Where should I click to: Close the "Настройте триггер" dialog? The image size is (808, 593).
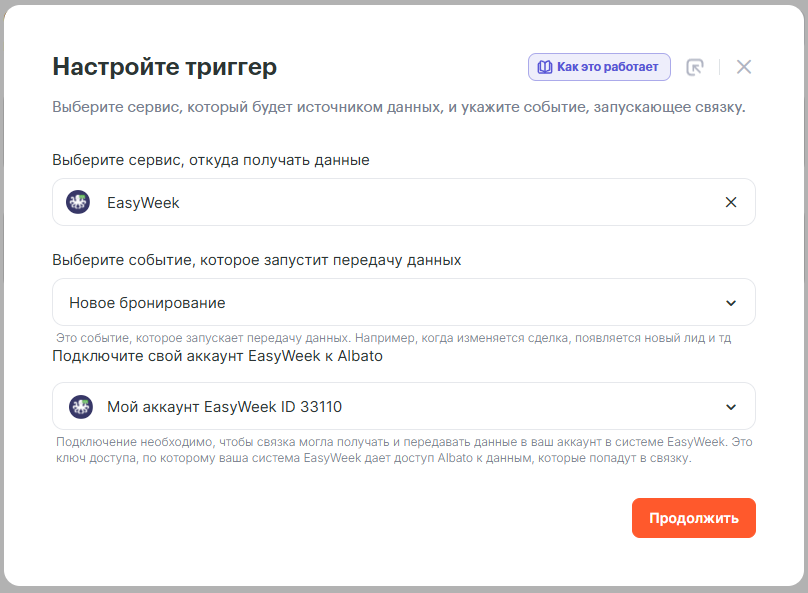[x=743, y=67]
